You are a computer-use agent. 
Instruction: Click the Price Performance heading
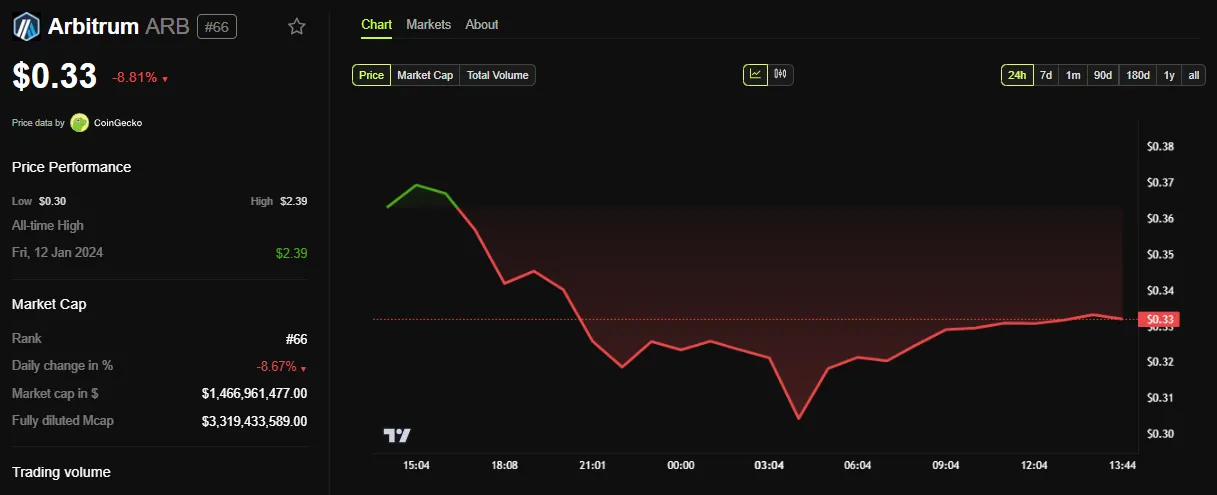pos(72,167)
